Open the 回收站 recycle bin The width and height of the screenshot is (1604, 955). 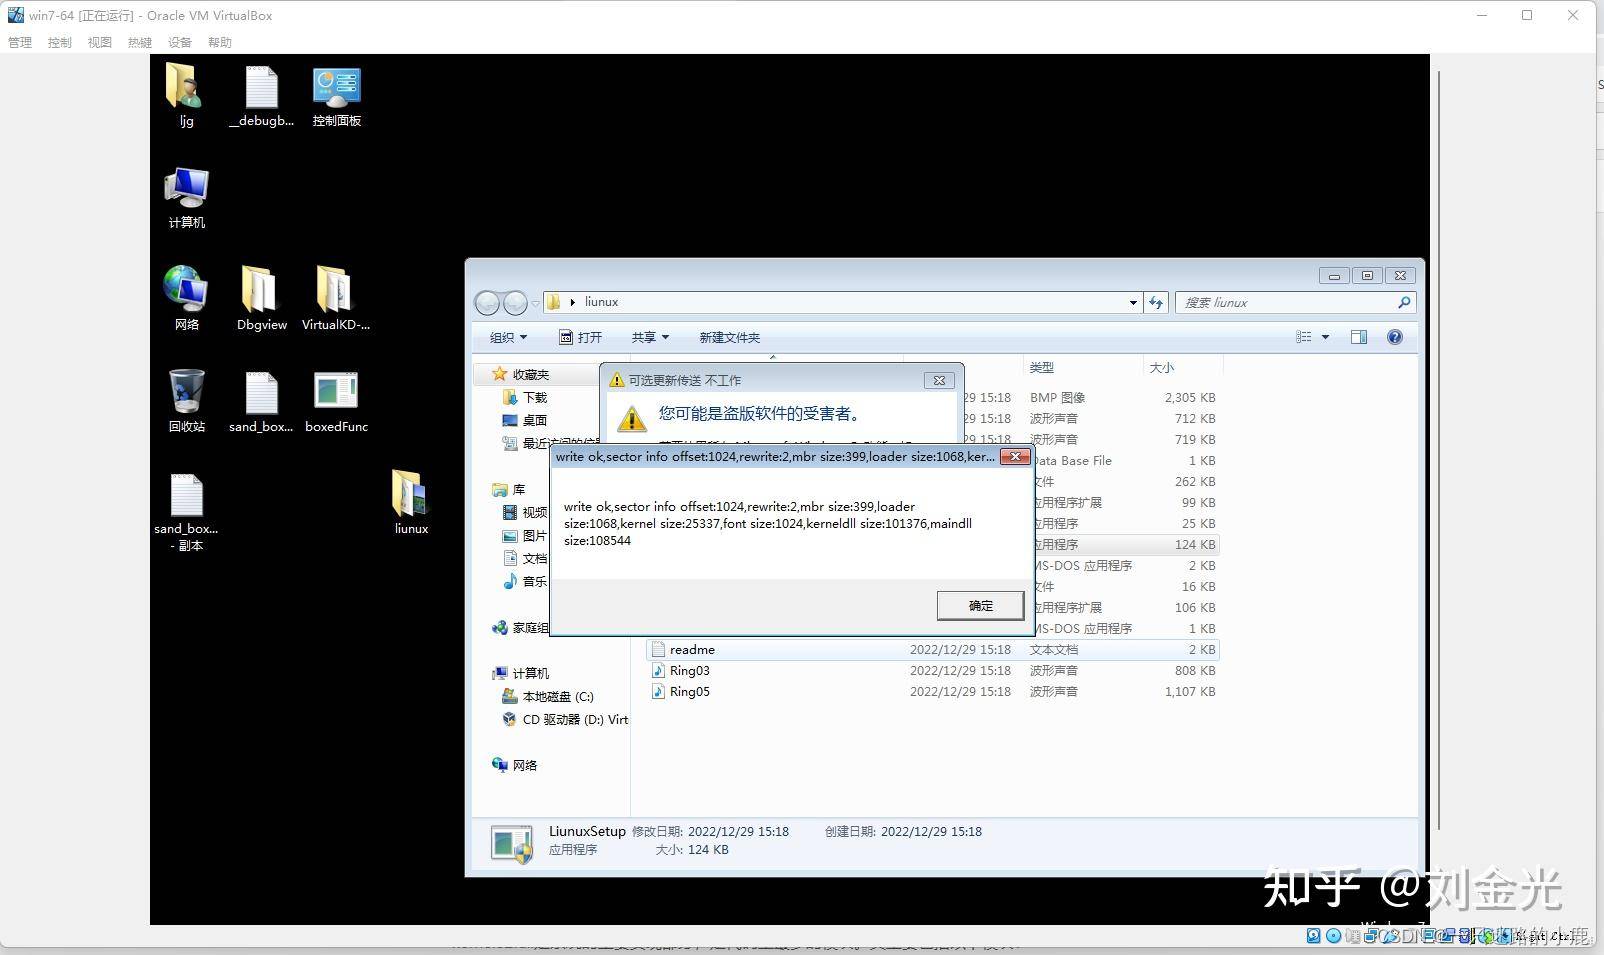coord(186,401)
